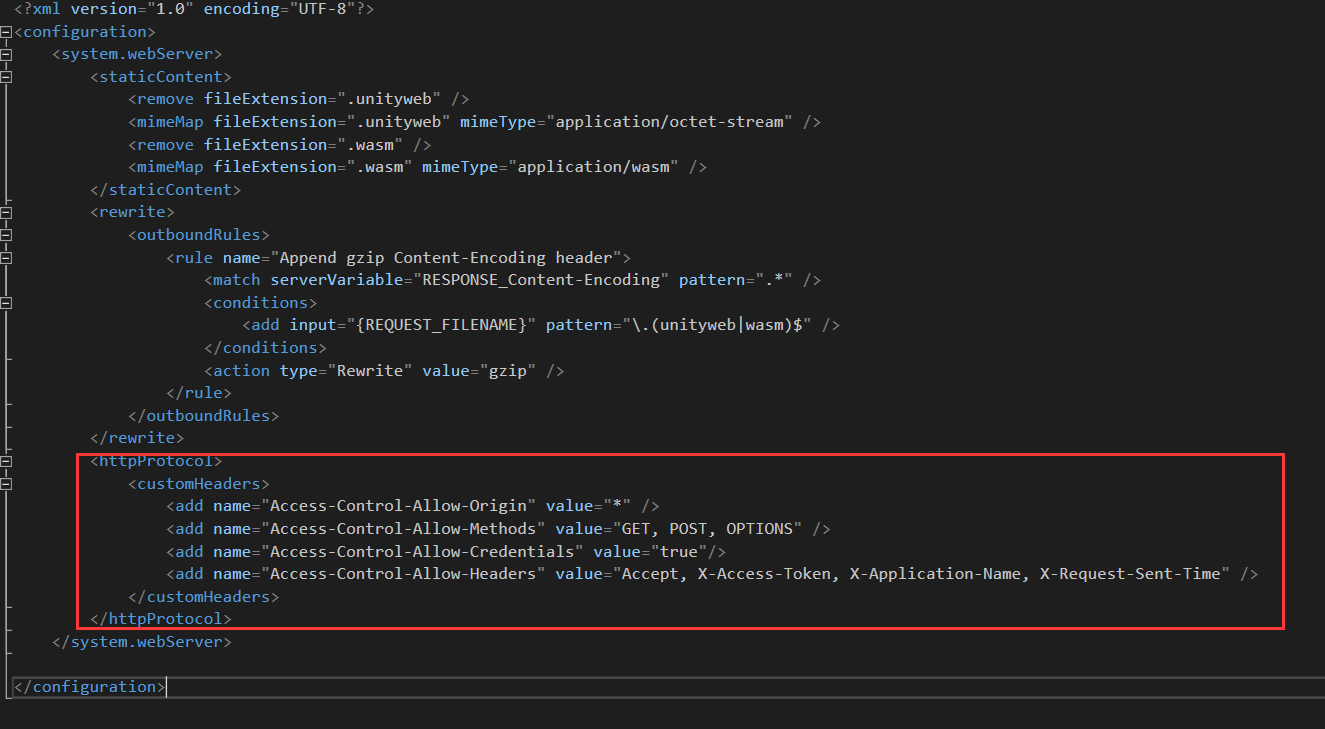Collapse the rule element fold marker
Image resolution: width=1325 pixels, height=729 pixels.
click(x=6, y=257)
